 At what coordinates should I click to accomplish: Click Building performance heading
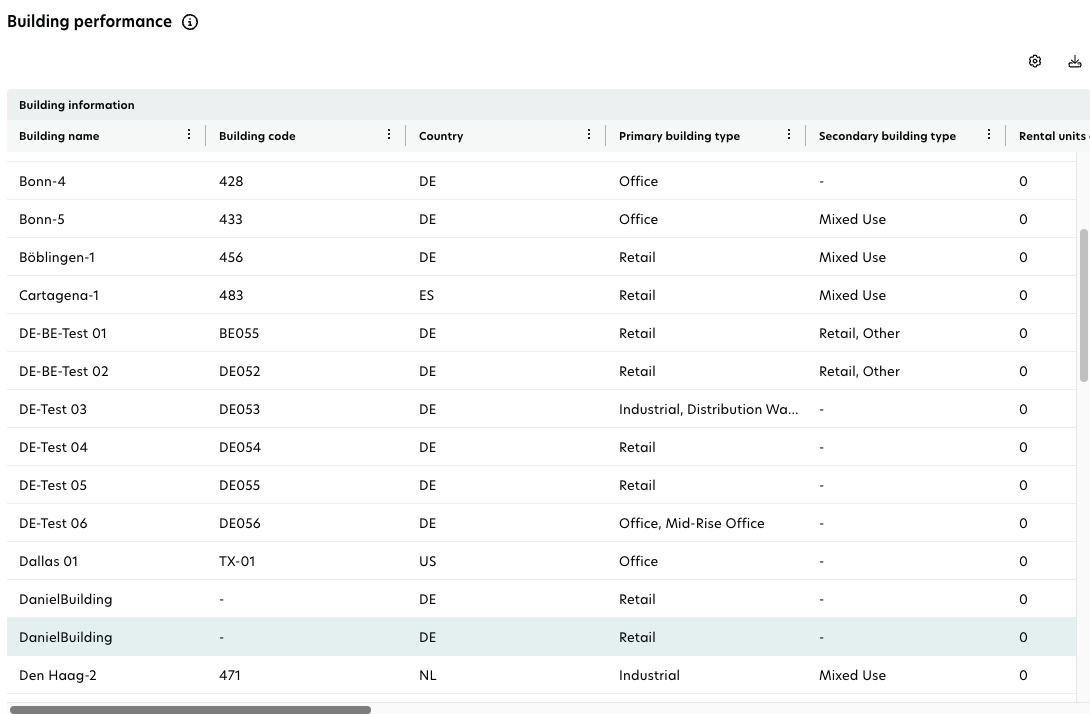pos(89,22)
